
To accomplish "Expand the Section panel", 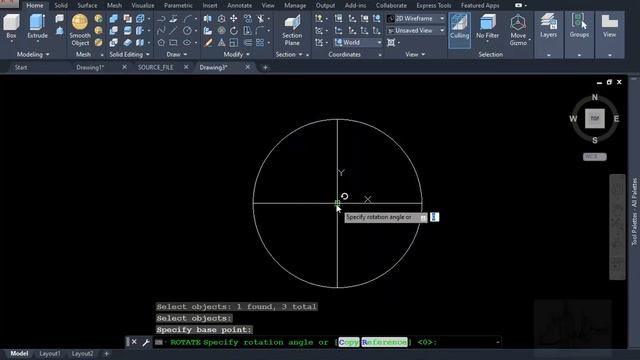I will [289, 54].
